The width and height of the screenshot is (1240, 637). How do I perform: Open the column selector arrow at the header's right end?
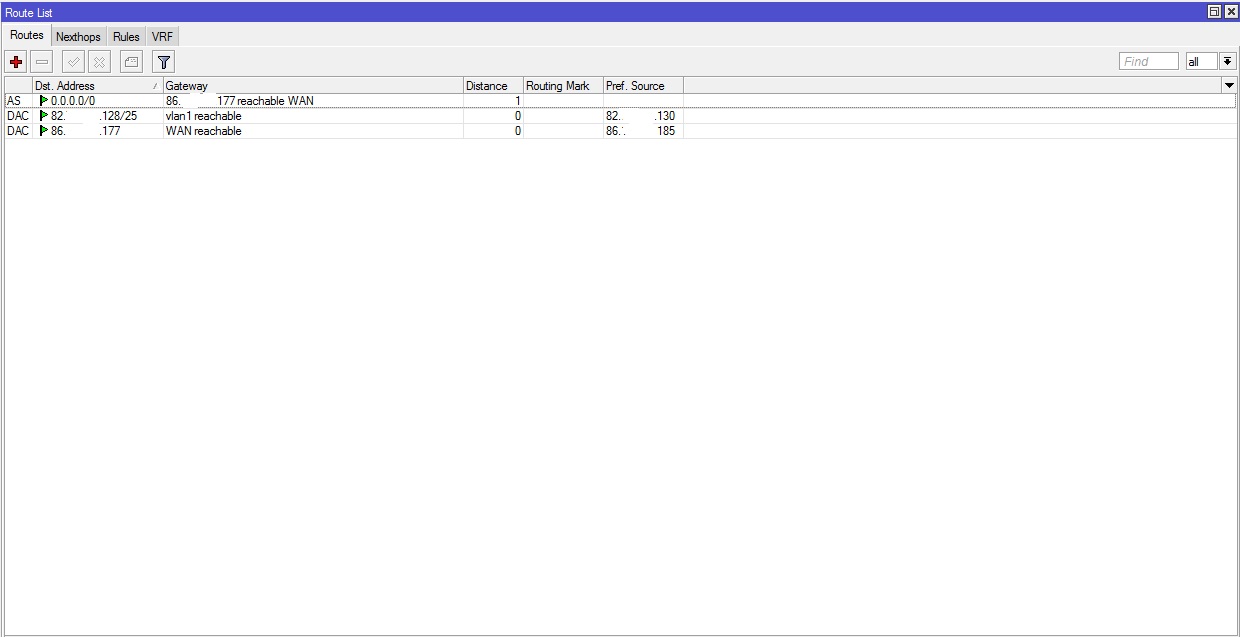click(1229, 86)
